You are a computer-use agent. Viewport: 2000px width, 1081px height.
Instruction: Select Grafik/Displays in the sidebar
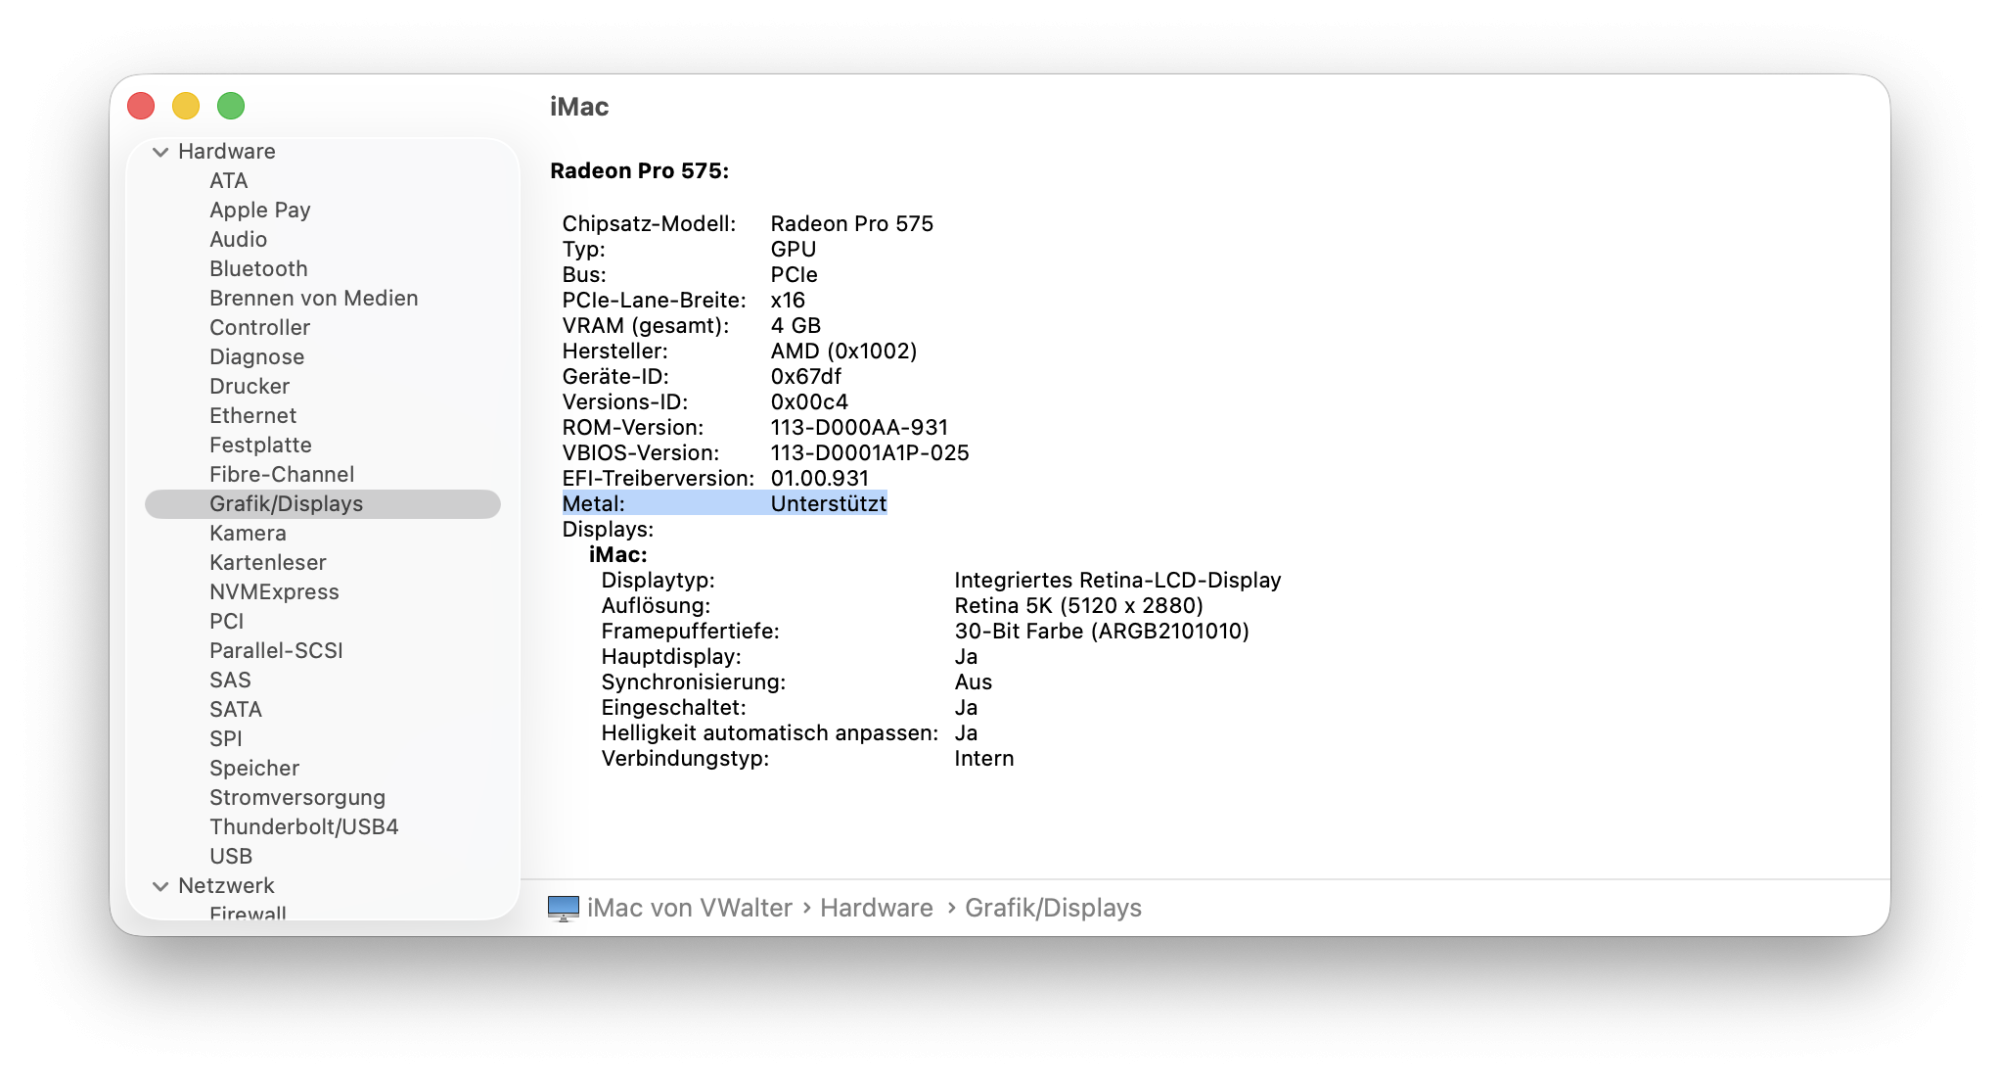click(286, 504)
